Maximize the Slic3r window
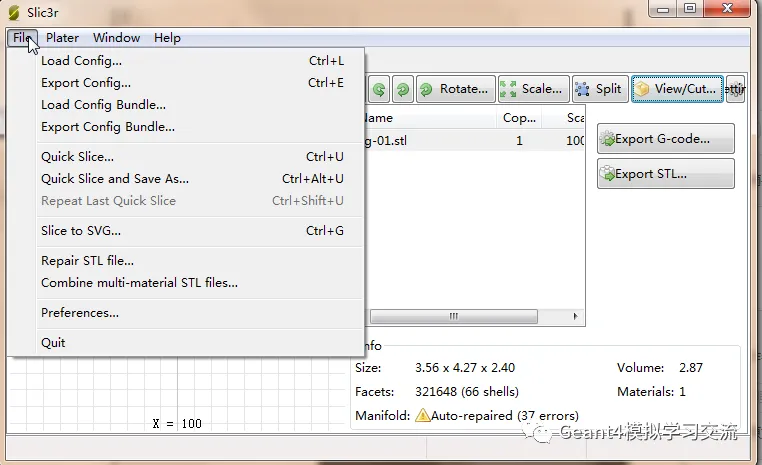Image resolution: width=762 pixels, height=465 pixels. pos(690,9)
